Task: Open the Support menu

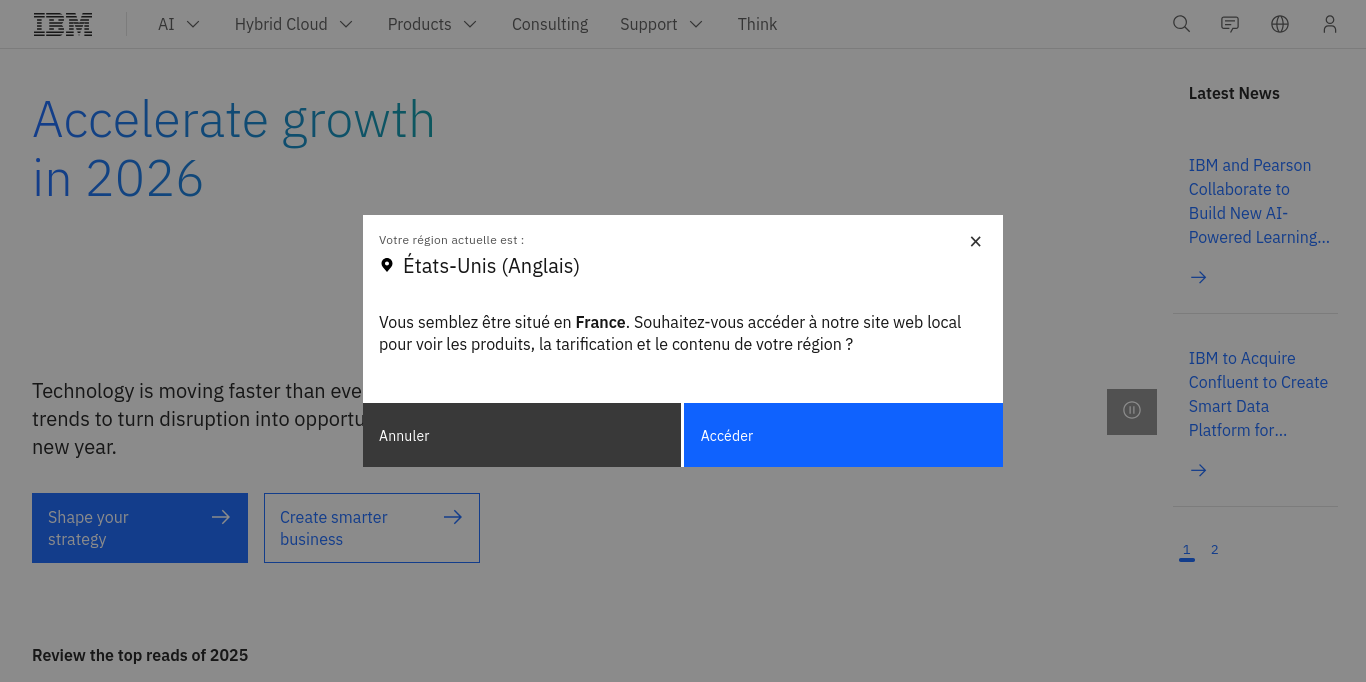Action: click(x=661, y=24)
